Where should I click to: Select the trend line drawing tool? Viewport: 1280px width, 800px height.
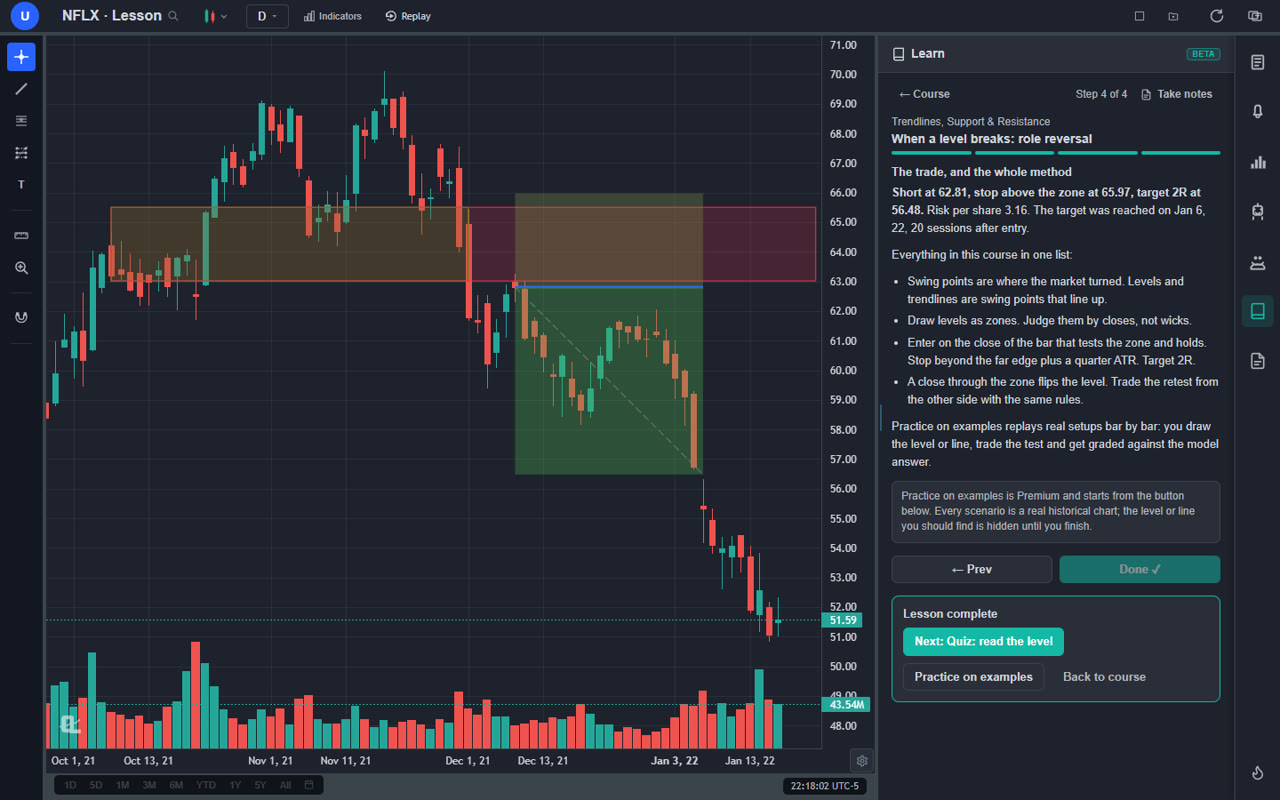(21, 89)
